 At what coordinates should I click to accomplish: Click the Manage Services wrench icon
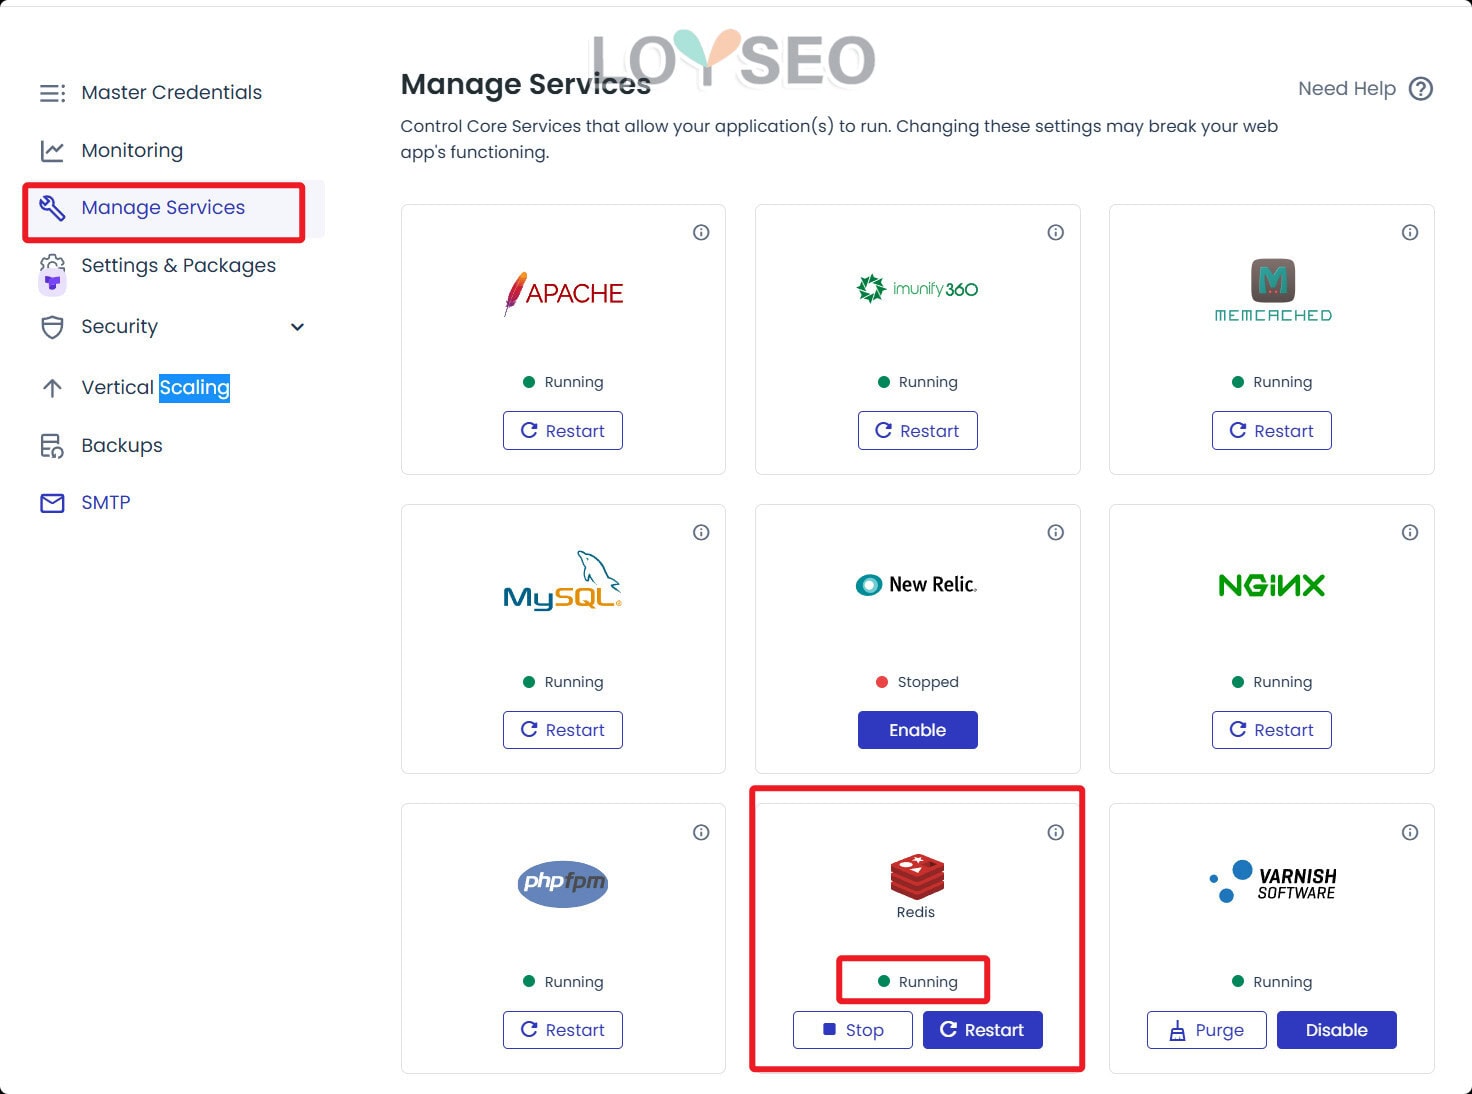pos(51,207)
